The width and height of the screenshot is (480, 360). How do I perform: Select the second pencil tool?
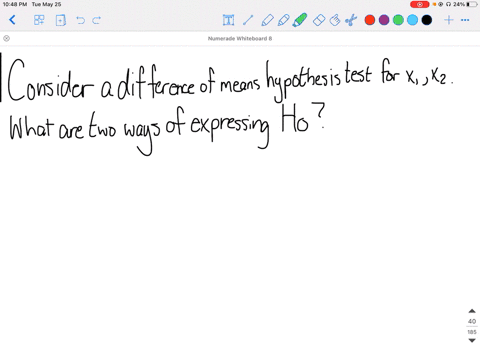(x=283, y=20)
